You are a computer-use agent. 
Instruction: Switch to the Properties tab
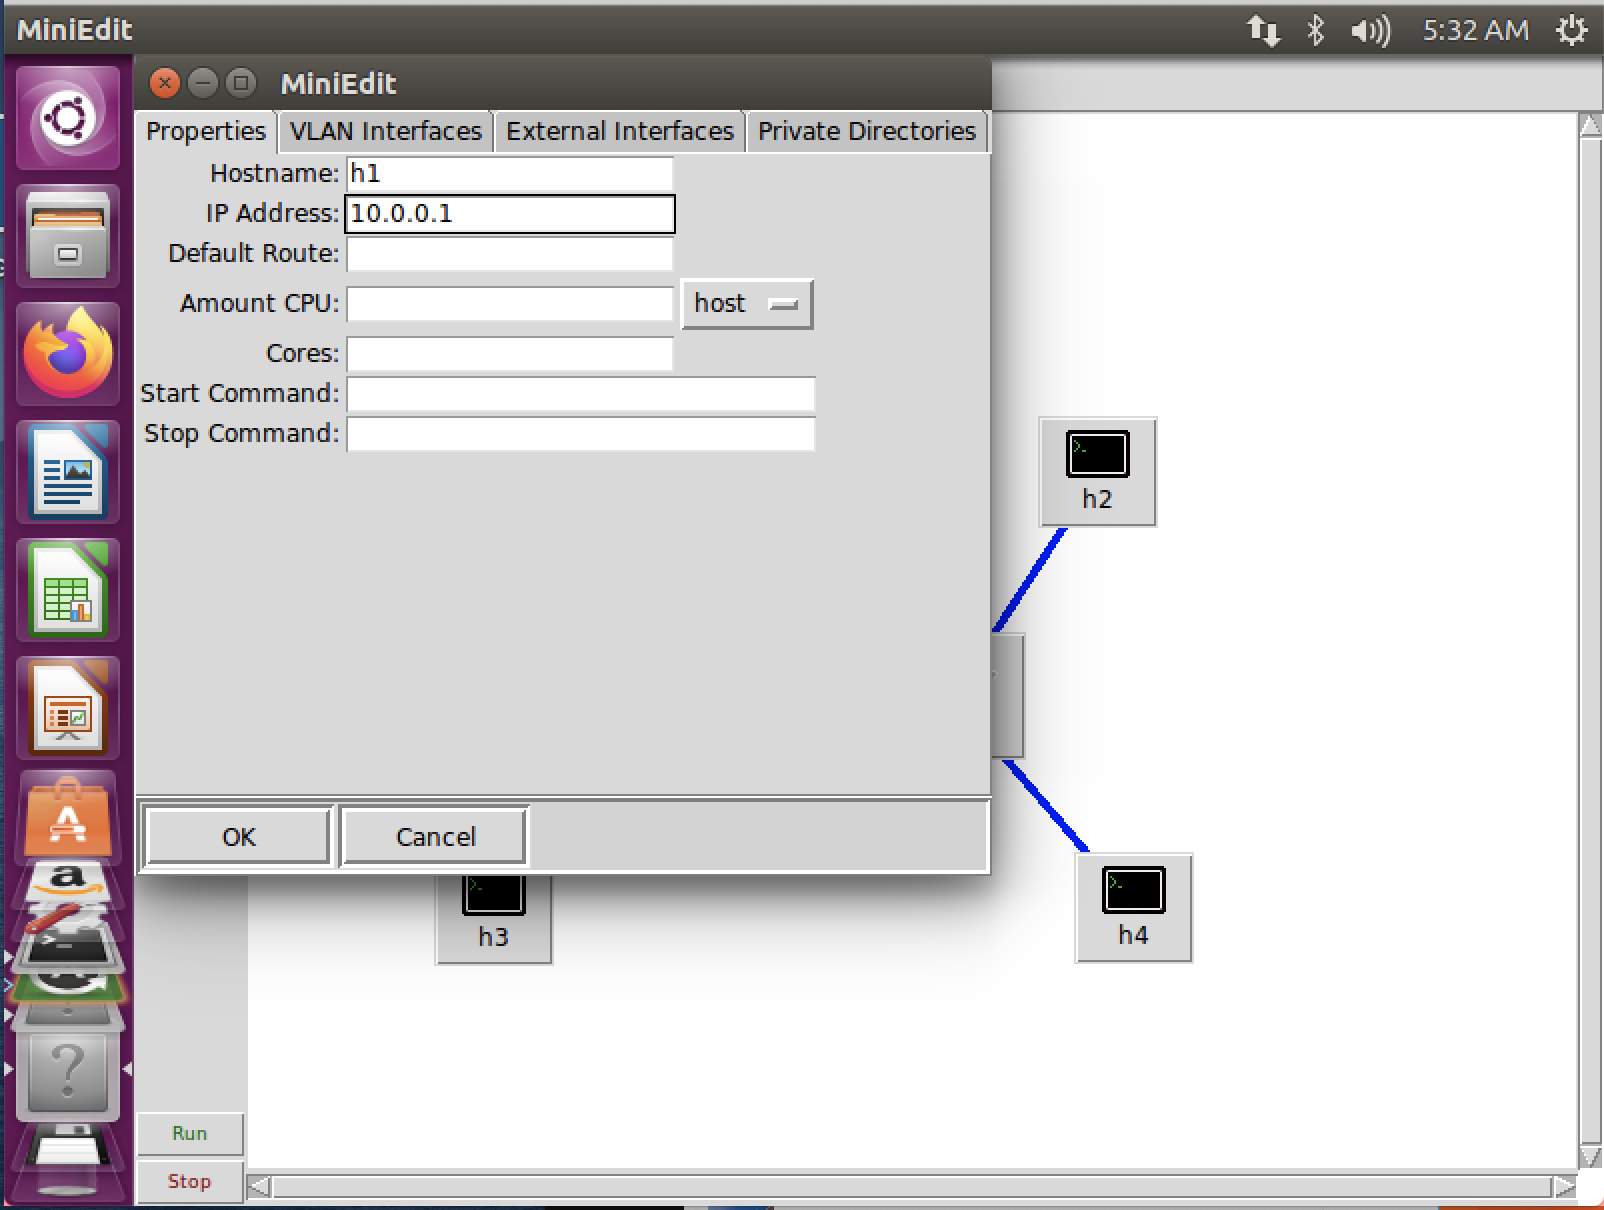pyautogui.click(x=206, y=132)
